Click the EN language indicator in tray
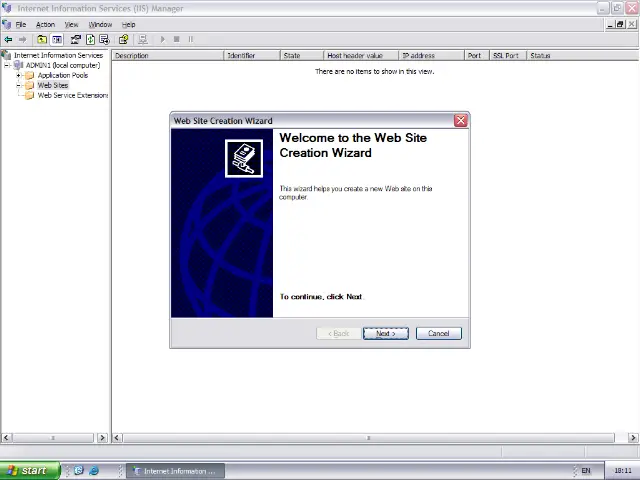The width and height of the screenshot is (640, 480). click(586, 471)
